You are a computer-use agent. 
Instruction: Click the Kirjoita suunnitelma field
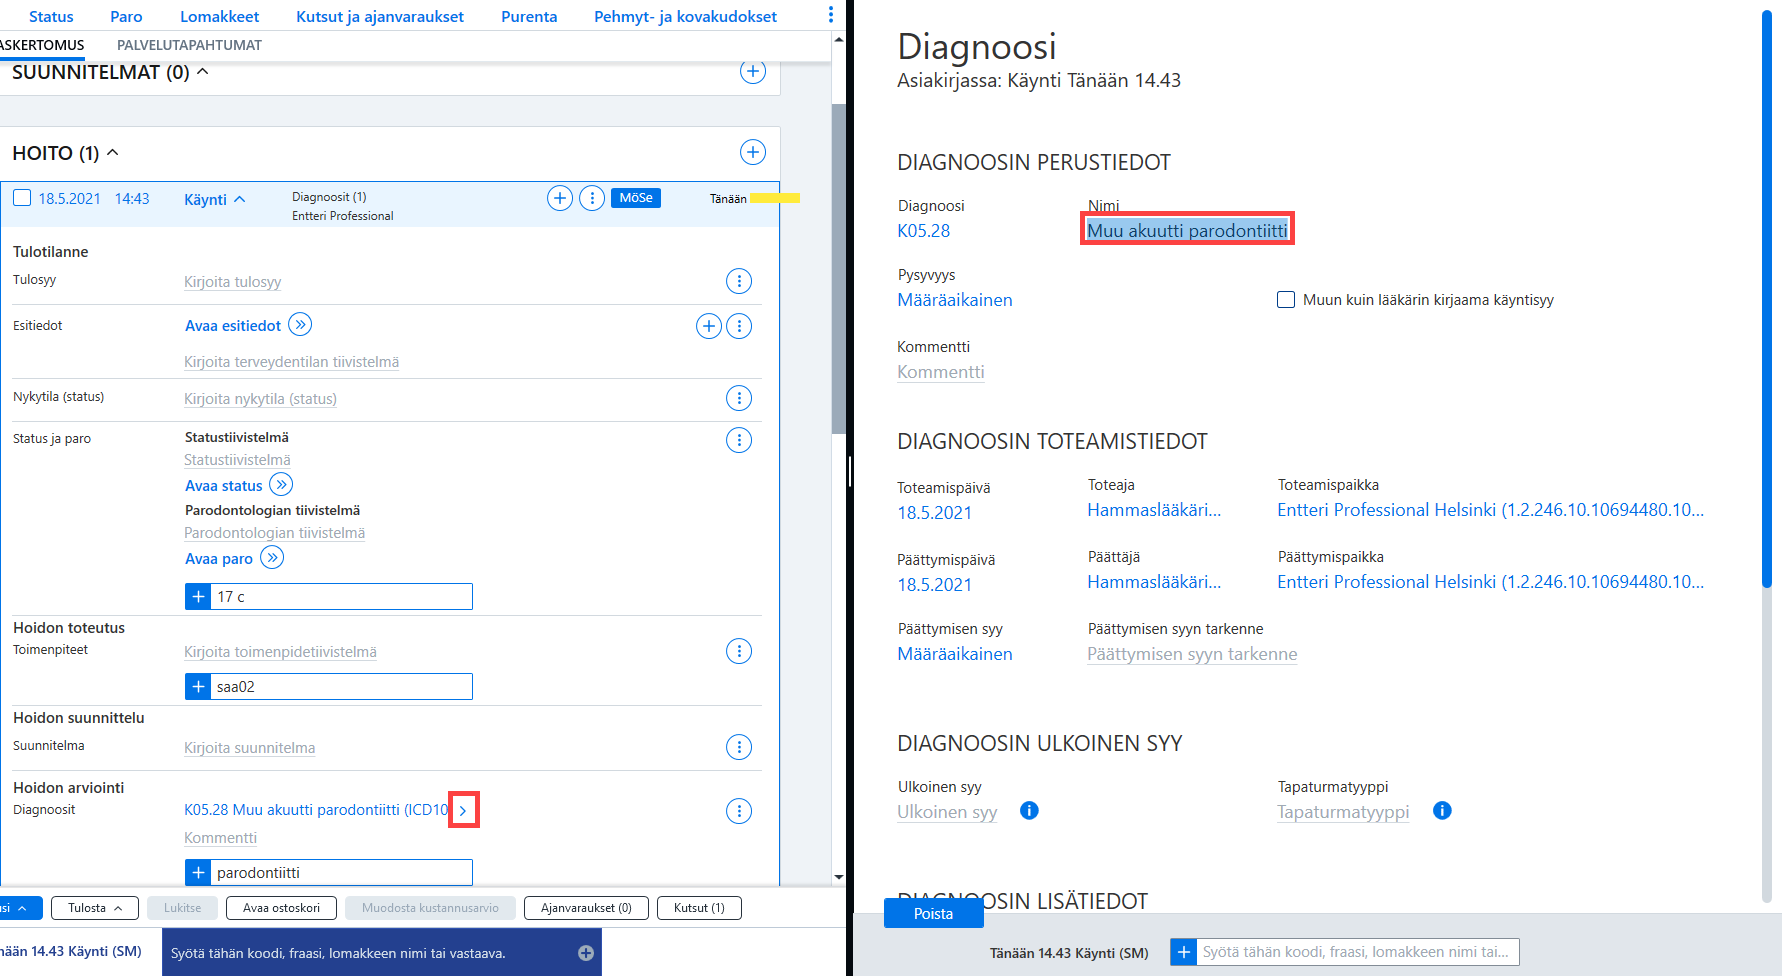(250, 748)
